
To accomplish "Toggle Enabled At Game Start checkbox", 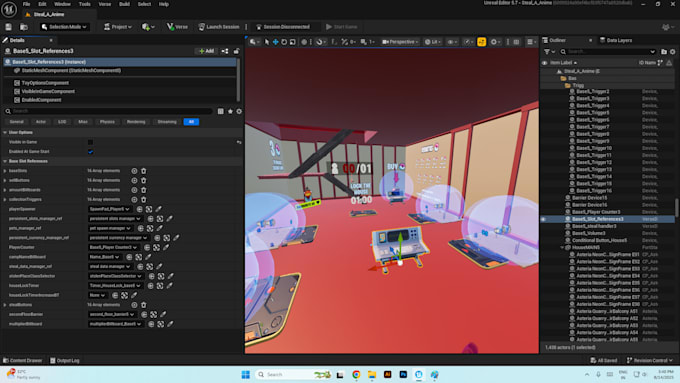I will tap(90, 152).
